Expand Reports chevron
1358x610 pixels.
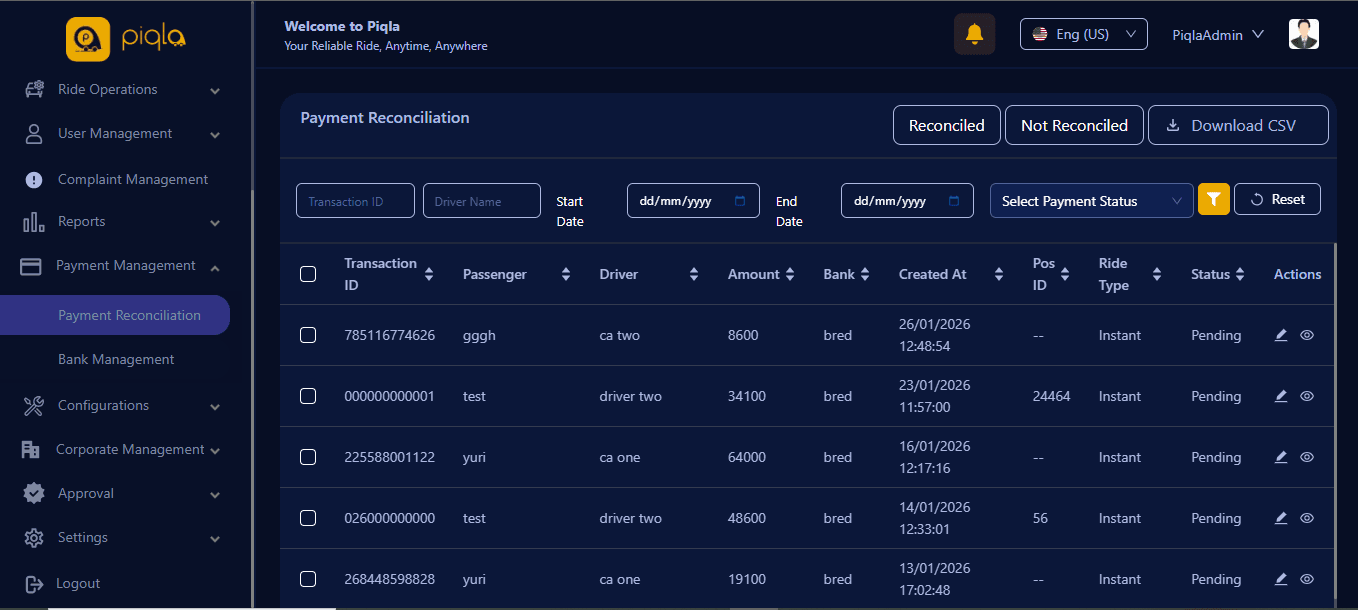click(215, 223)
